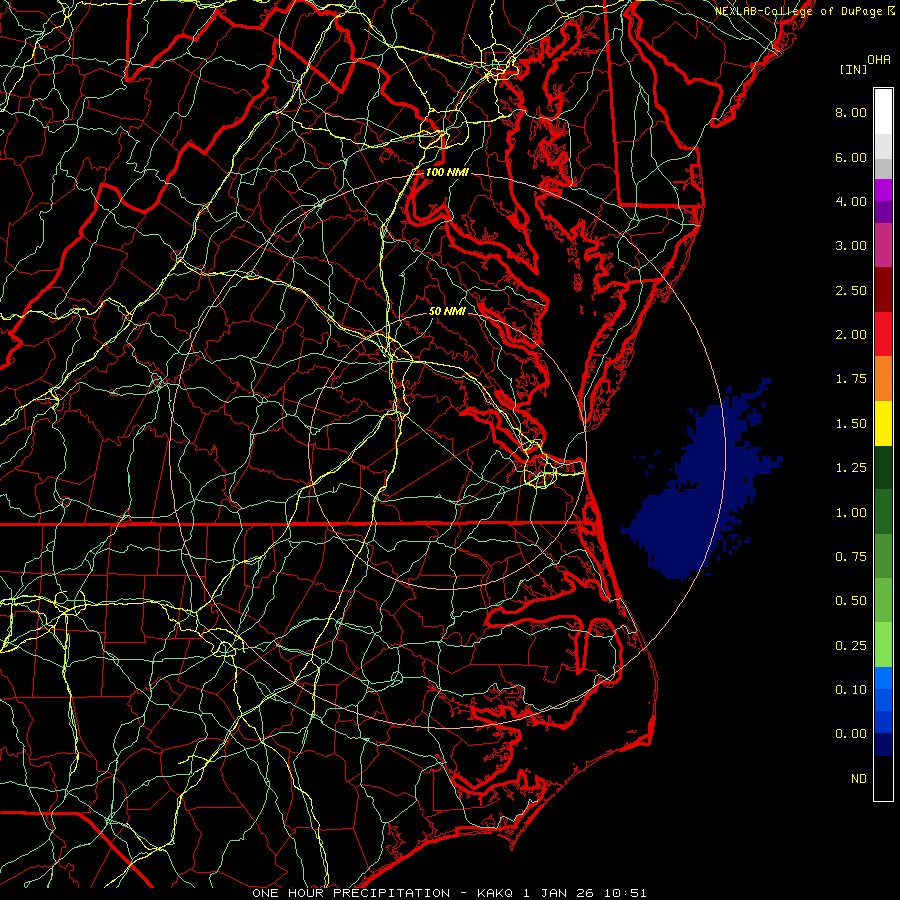Pick the green swatch beside 1.00
Screen dimensions: 900x900
(x=883, y=512)
